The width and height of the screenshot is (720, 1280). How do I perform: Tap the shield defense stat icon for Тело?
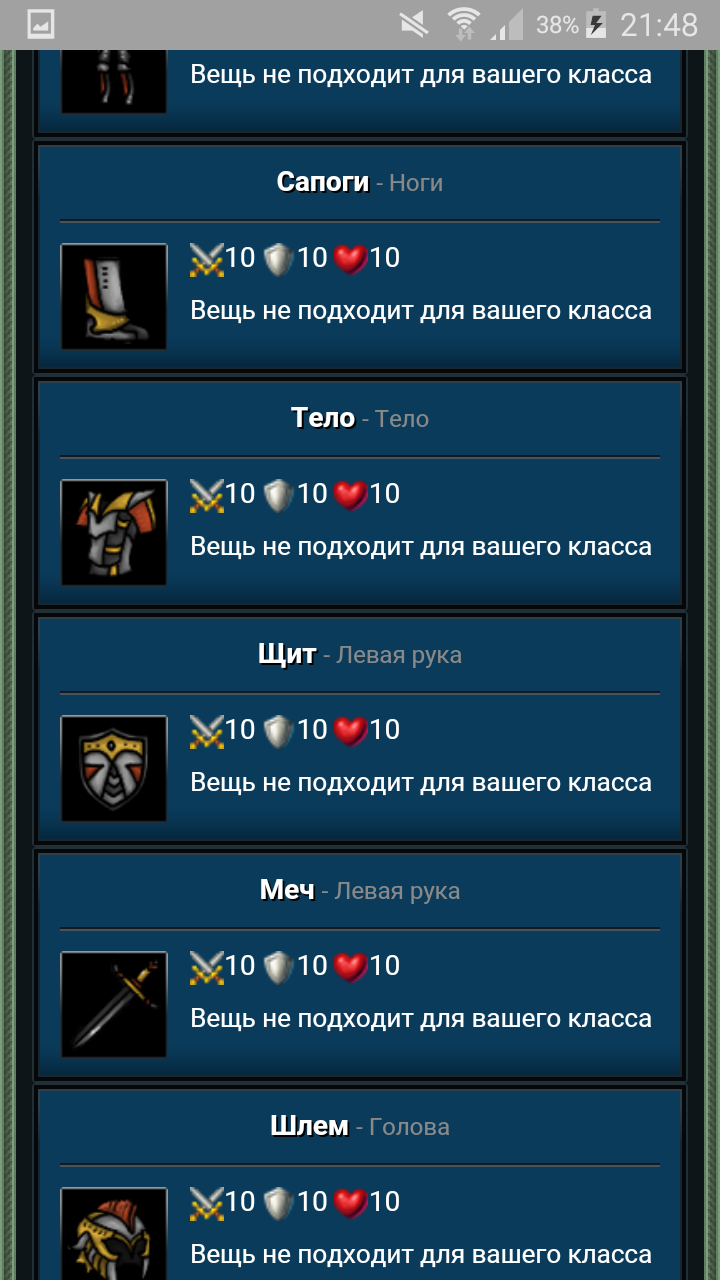pos(278,495)
